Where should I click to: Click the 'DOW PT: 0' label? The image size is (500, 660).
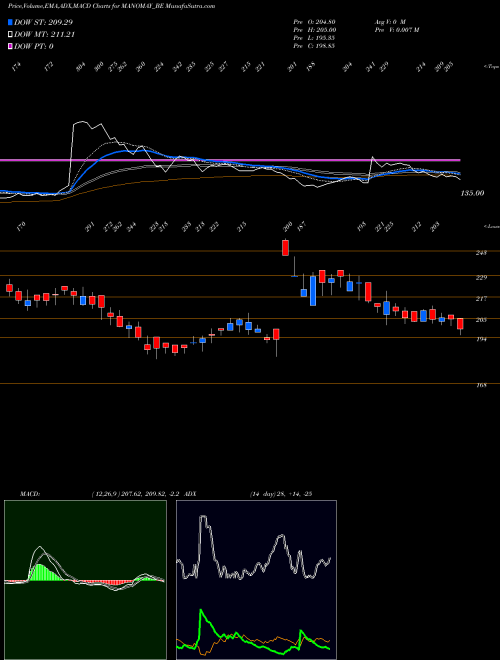[34, 46]
